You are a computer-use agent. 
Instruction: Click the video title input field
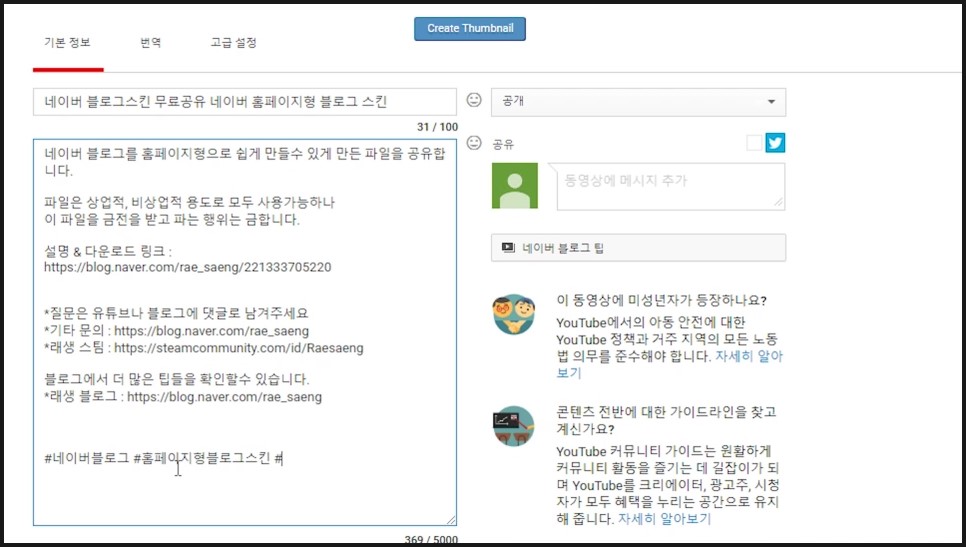click(x=245, y=102)
